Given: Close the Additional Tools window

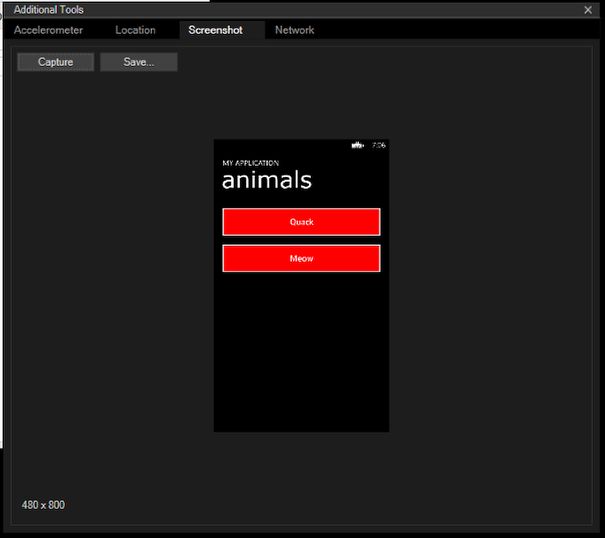Looking at the screenshot, I should tap(588, 10).
